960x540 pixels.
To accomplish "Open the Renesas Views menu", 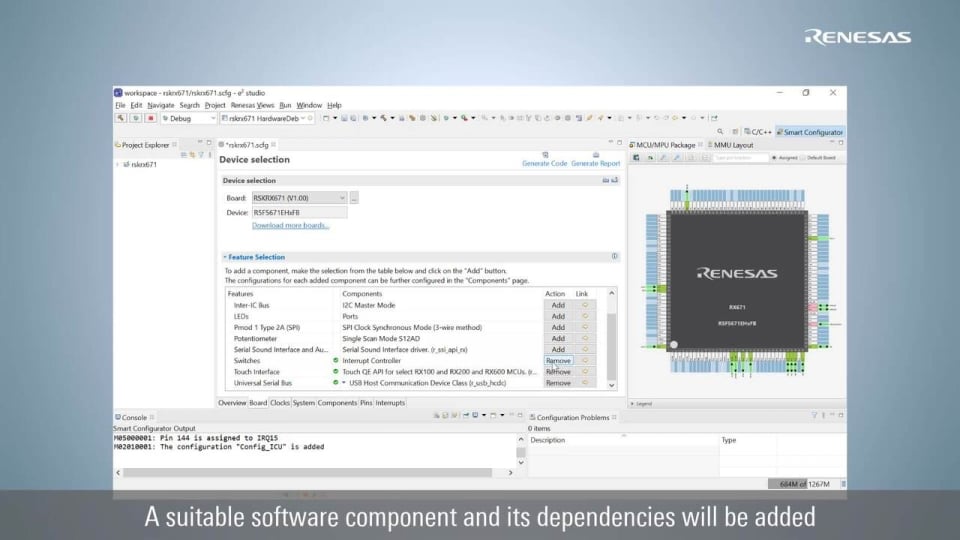I will click(x=252, y=105).
